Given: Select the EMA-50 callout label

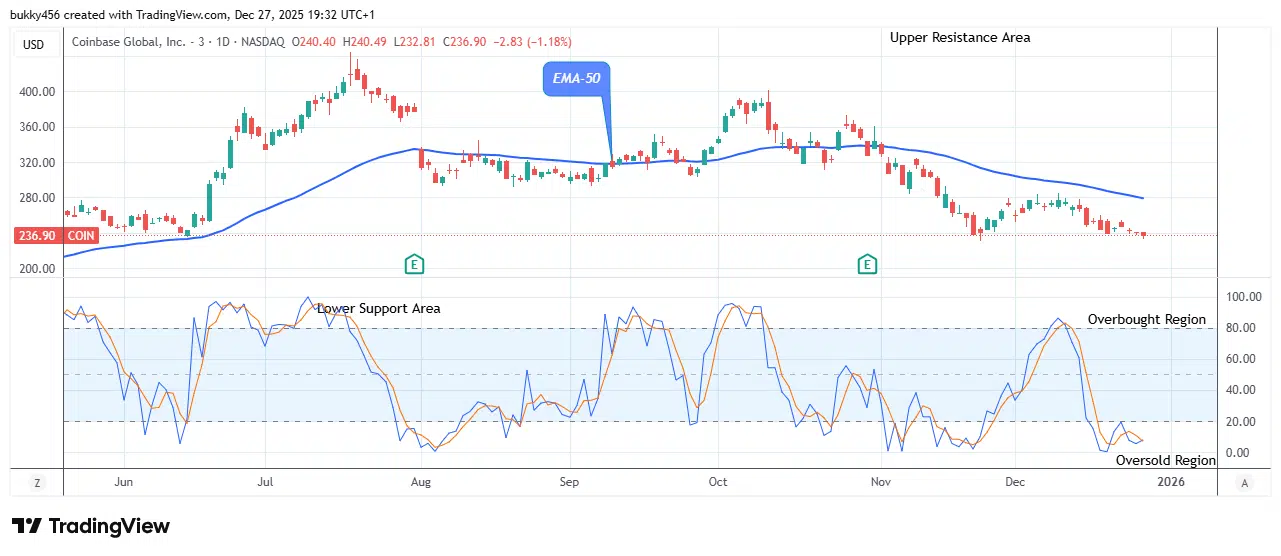Looking at the screenshot, I should click(x=577, y=79).
